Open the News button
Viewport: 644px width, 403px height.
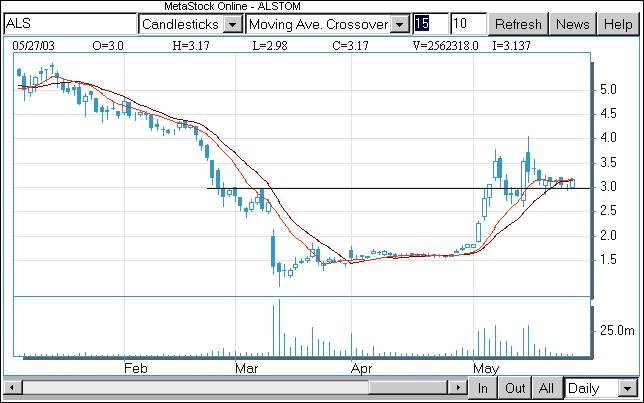(573, 24)
